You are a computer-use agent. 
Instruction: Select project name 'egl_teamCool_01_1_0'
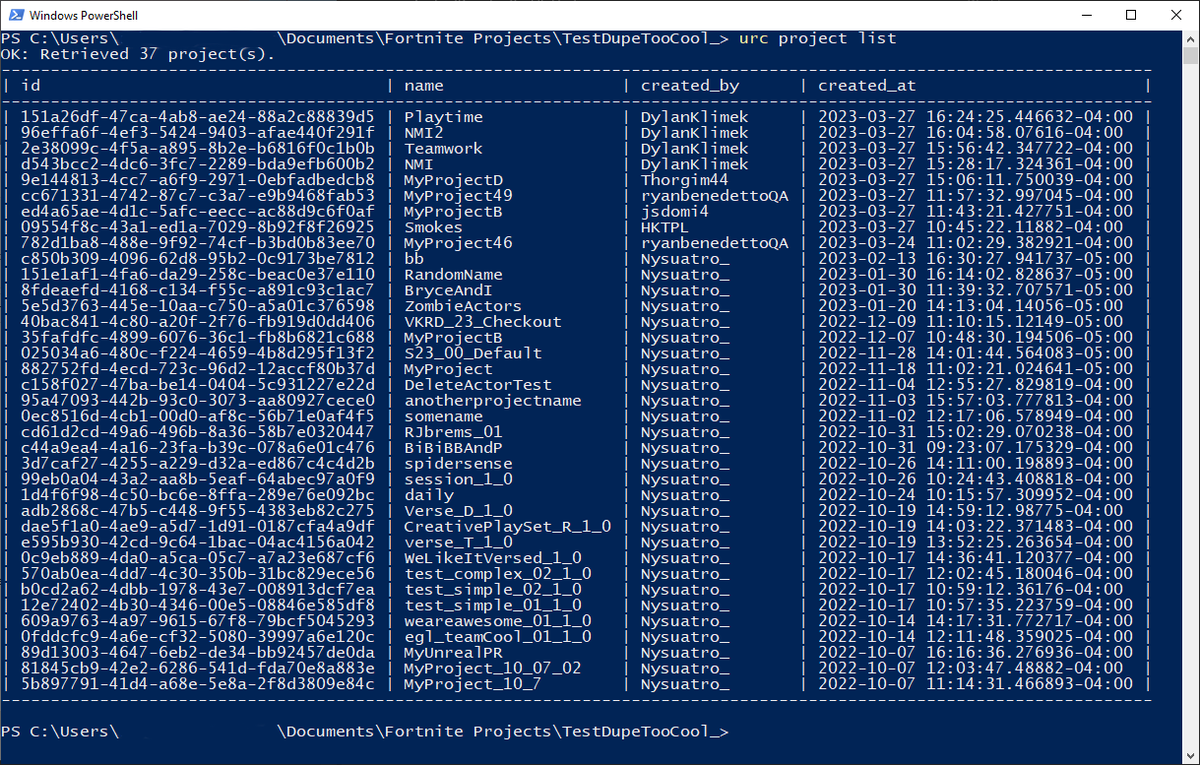coord(498,637)
